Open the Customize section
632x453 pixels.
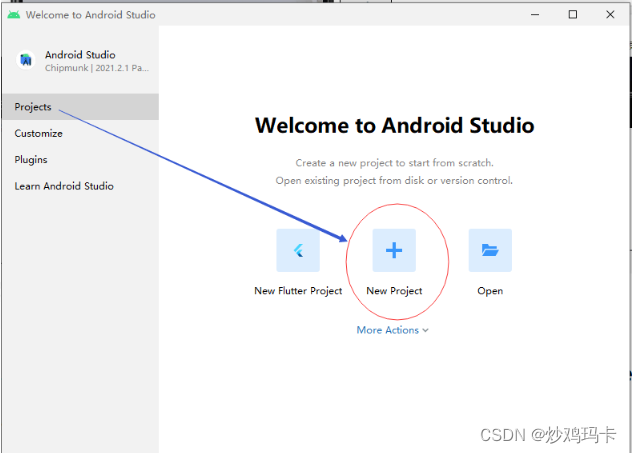click(x=80, y=133)
